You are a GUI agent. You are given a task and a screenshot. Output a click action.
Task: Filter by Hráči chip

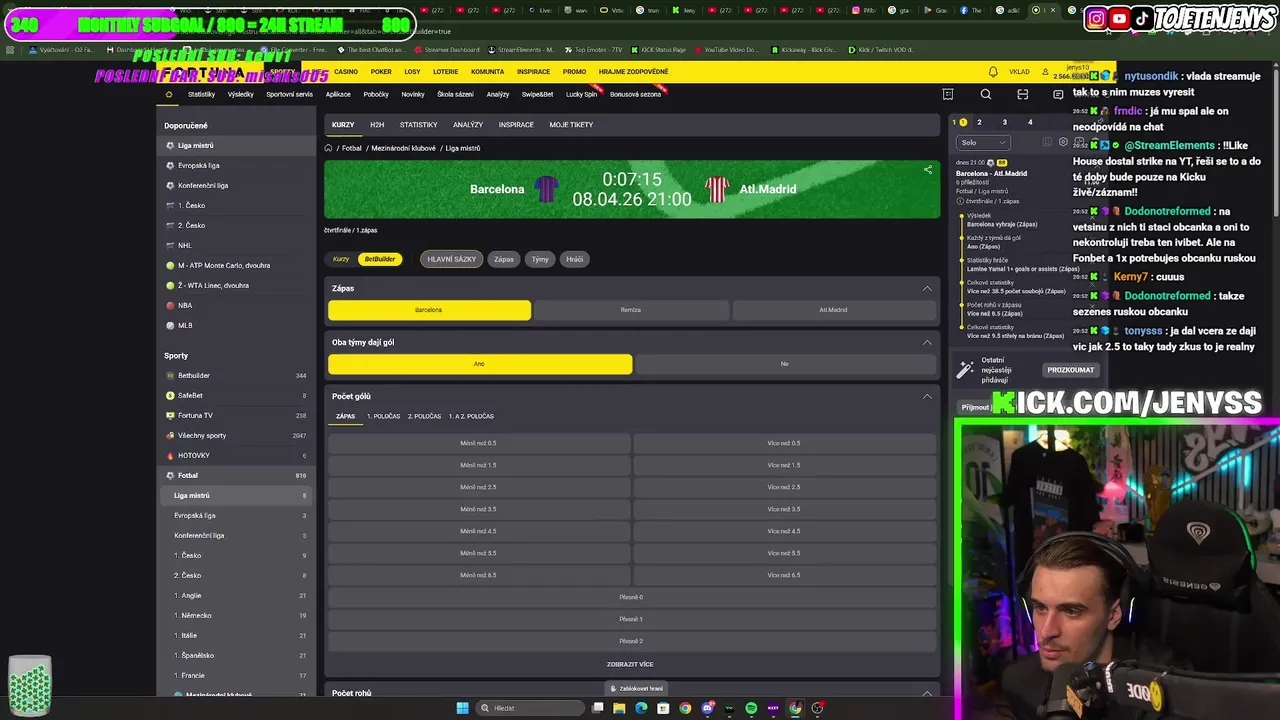(x=574, y=259)
